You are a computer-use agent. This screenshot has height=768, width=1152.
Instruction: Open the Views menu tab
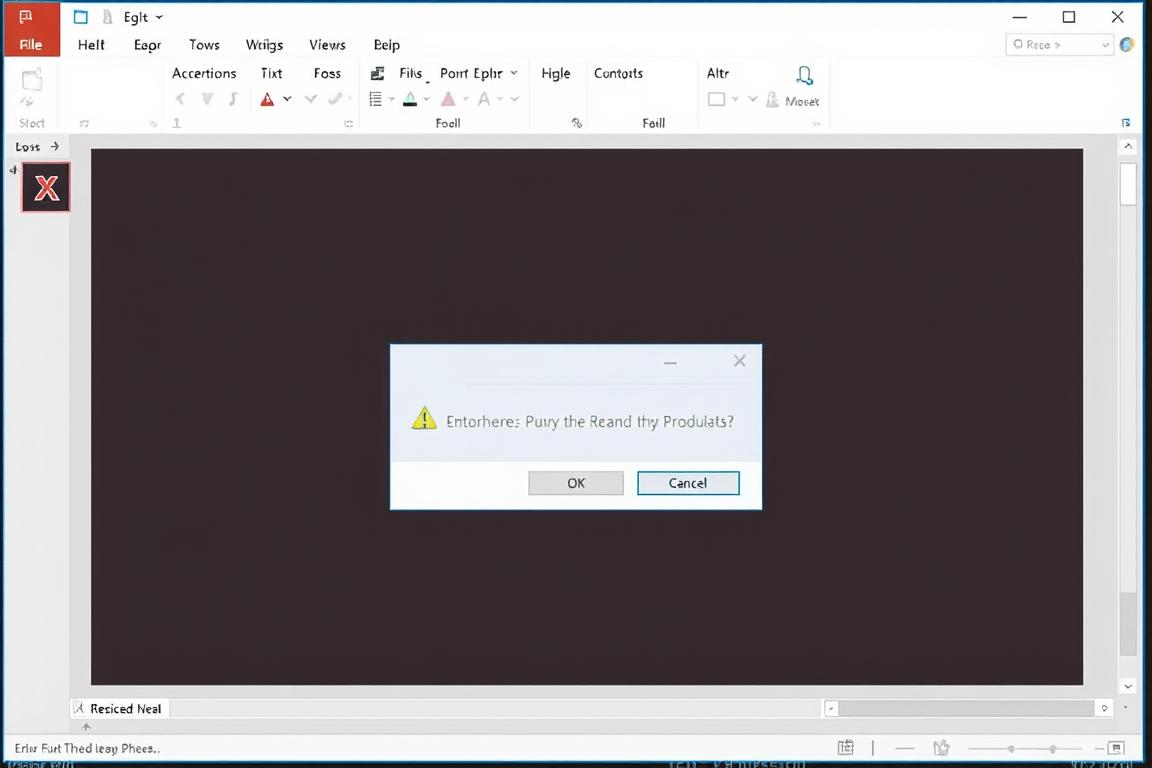pyautogui.click(x=327, y=45)
